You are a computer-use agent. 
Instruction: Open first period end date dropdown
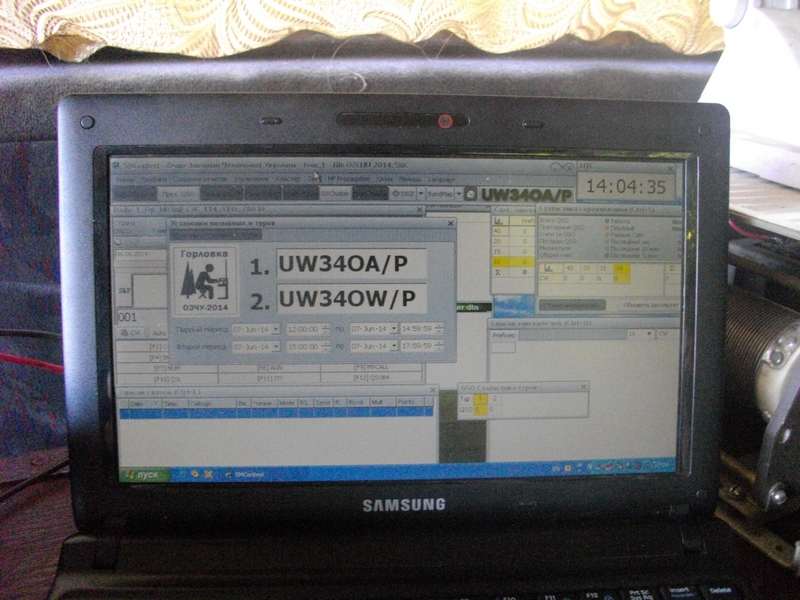[394, 329]
